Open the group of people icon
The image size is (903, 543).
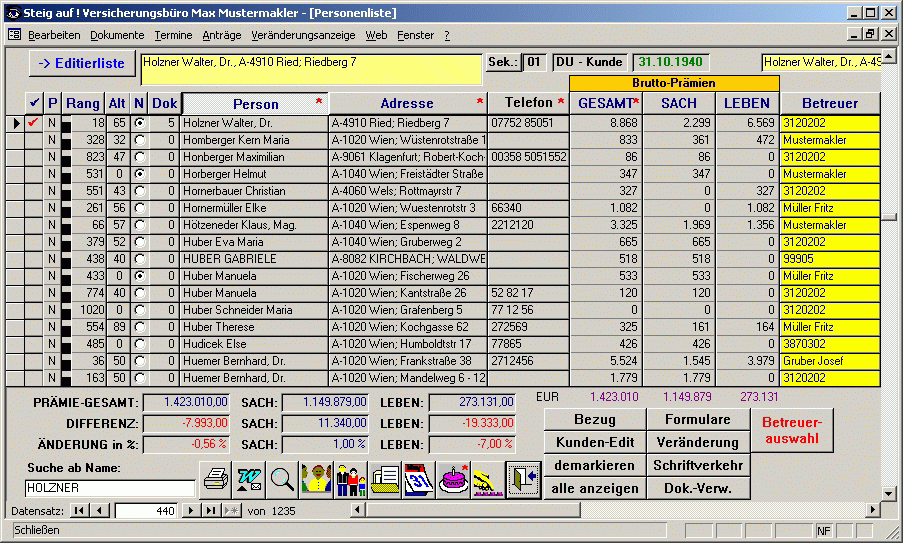(317, 480)
